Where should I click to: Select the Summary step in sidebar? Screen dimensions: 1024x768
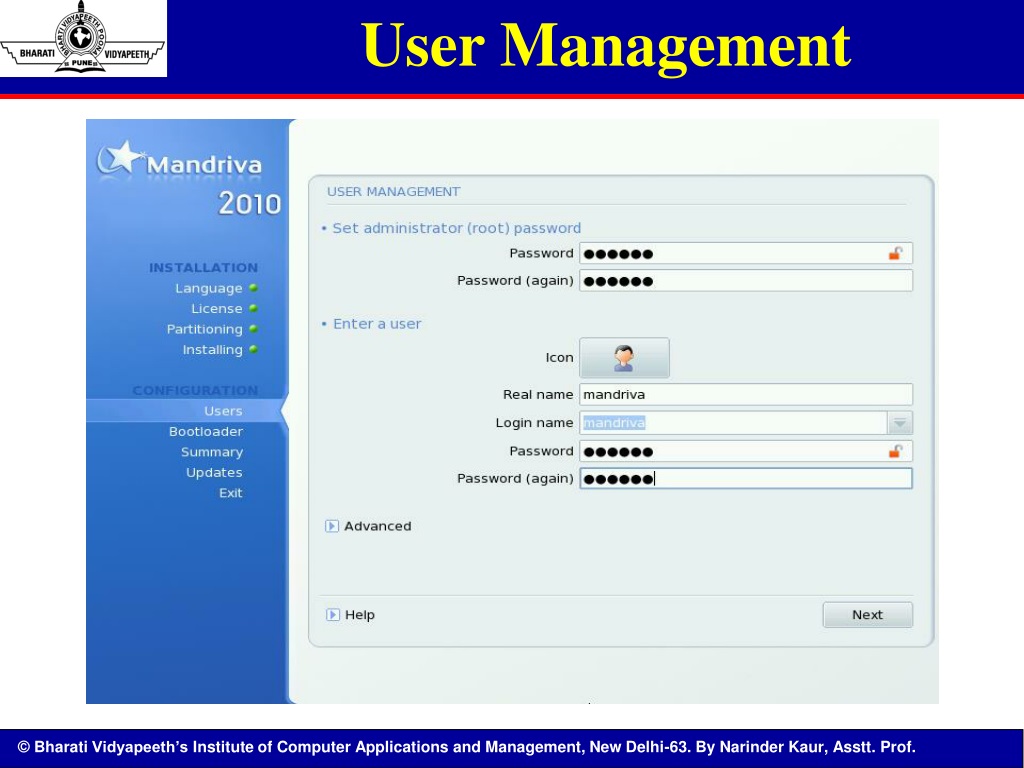coord(212,452)
